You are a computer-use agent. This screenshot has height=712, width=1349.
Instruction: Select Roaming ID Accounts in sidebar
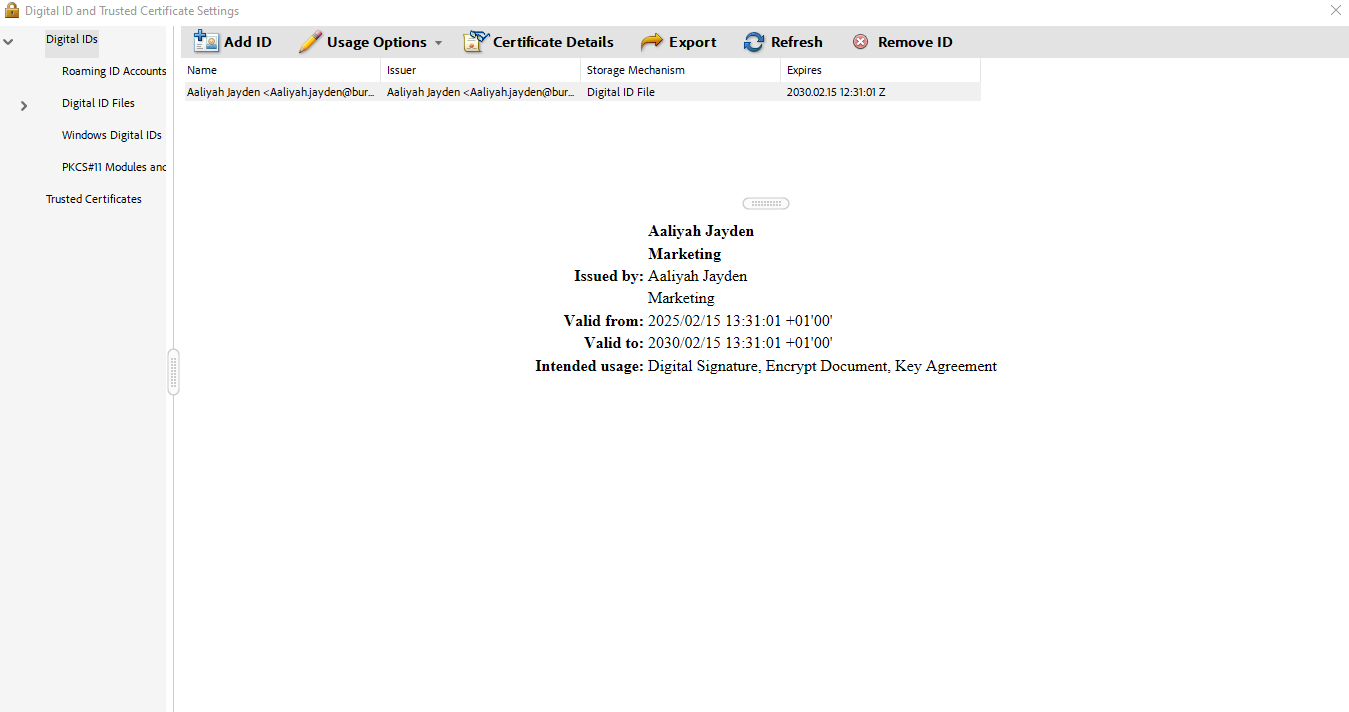click(114, 71)
